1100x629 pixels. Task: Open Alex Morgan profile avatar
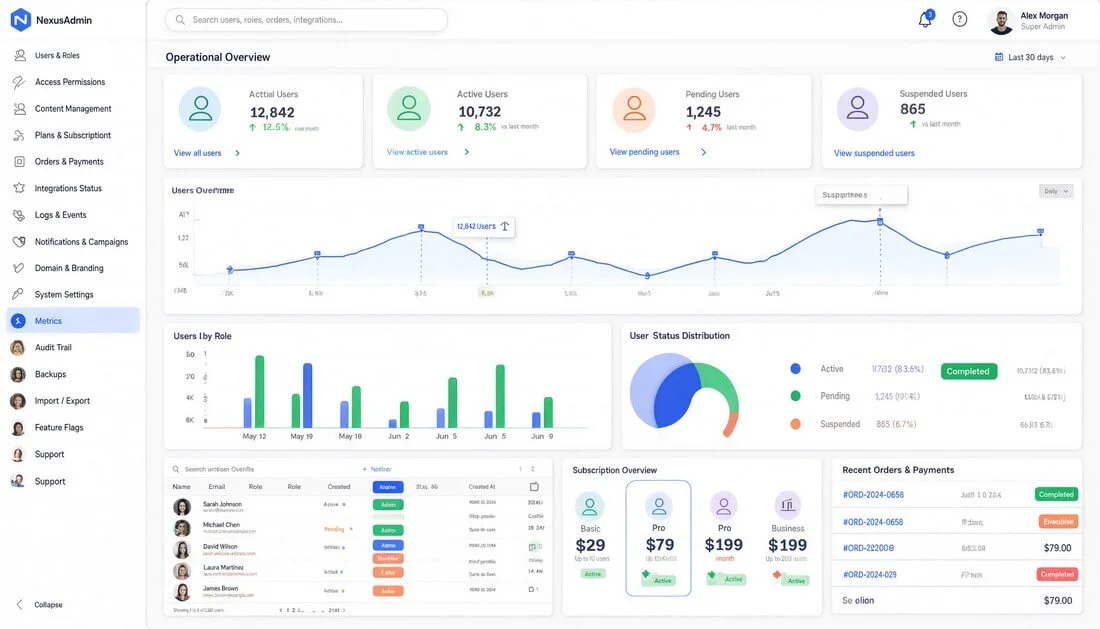(x=1001, y=21)
